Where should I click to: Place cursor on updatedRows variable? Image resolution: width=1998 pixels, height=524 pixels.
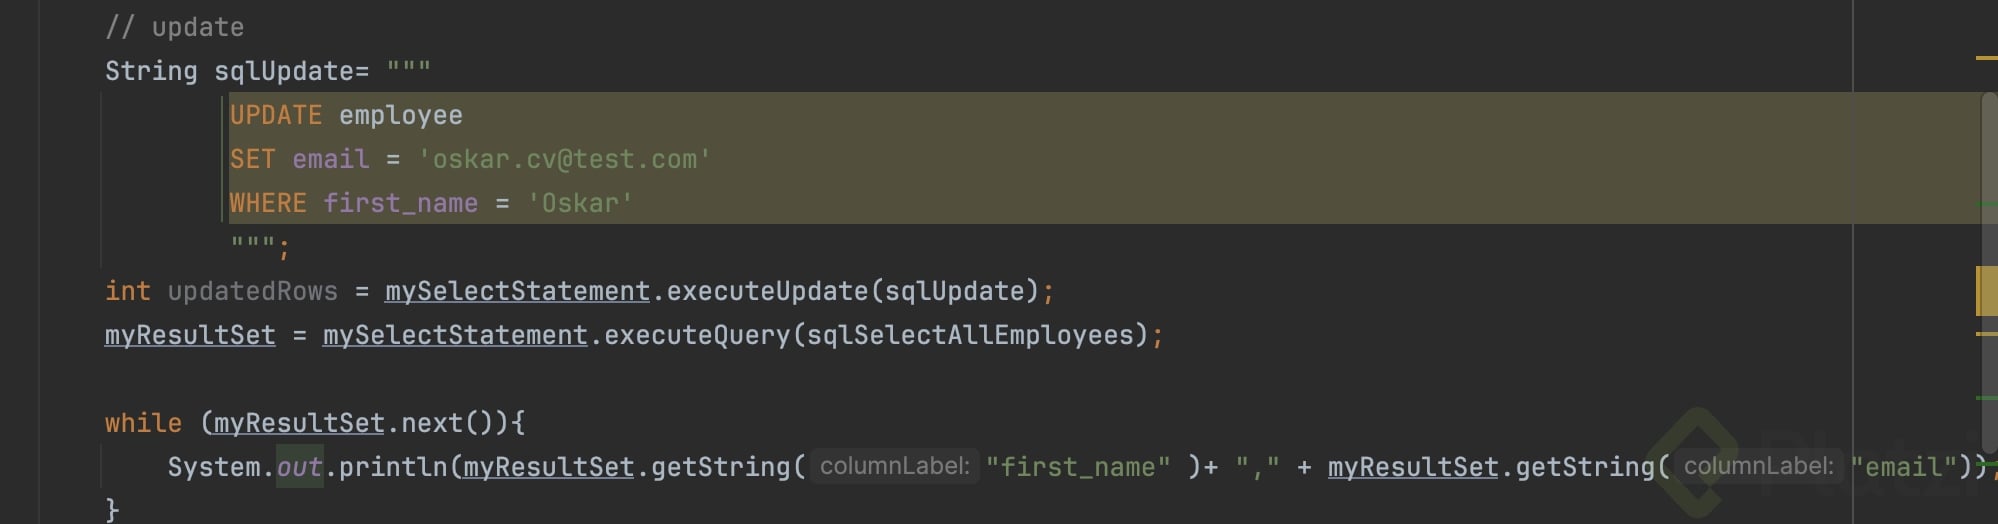click(x=252, y=291)
